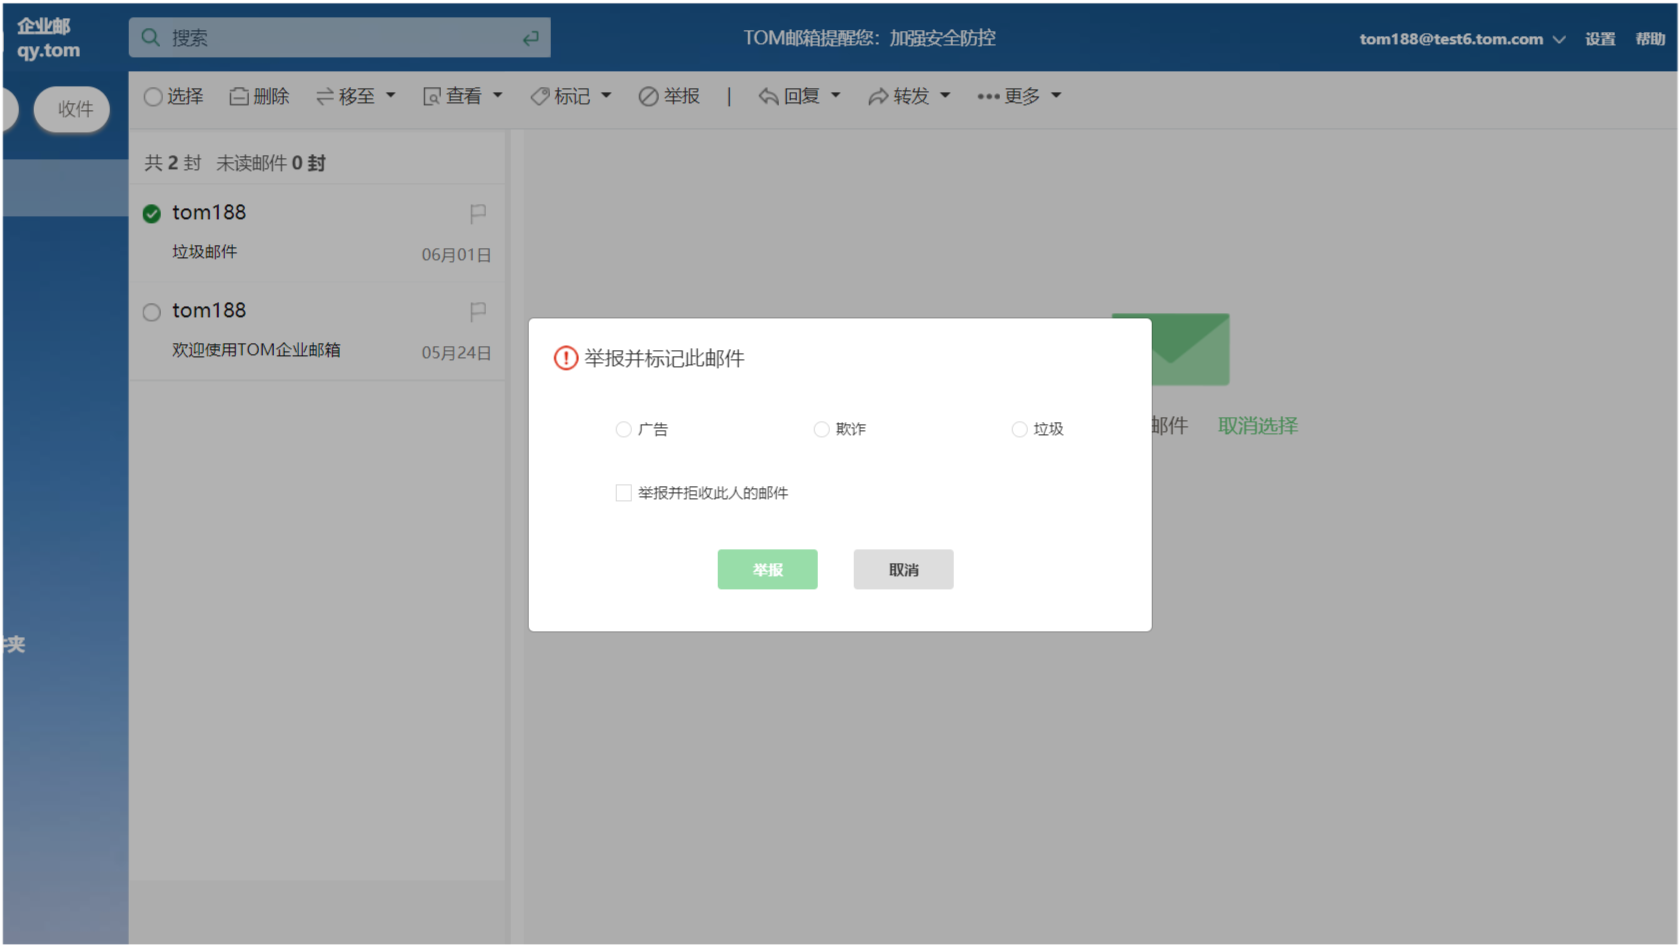
Task: Click the Reply (回复) icon
Action: (767, 96)
